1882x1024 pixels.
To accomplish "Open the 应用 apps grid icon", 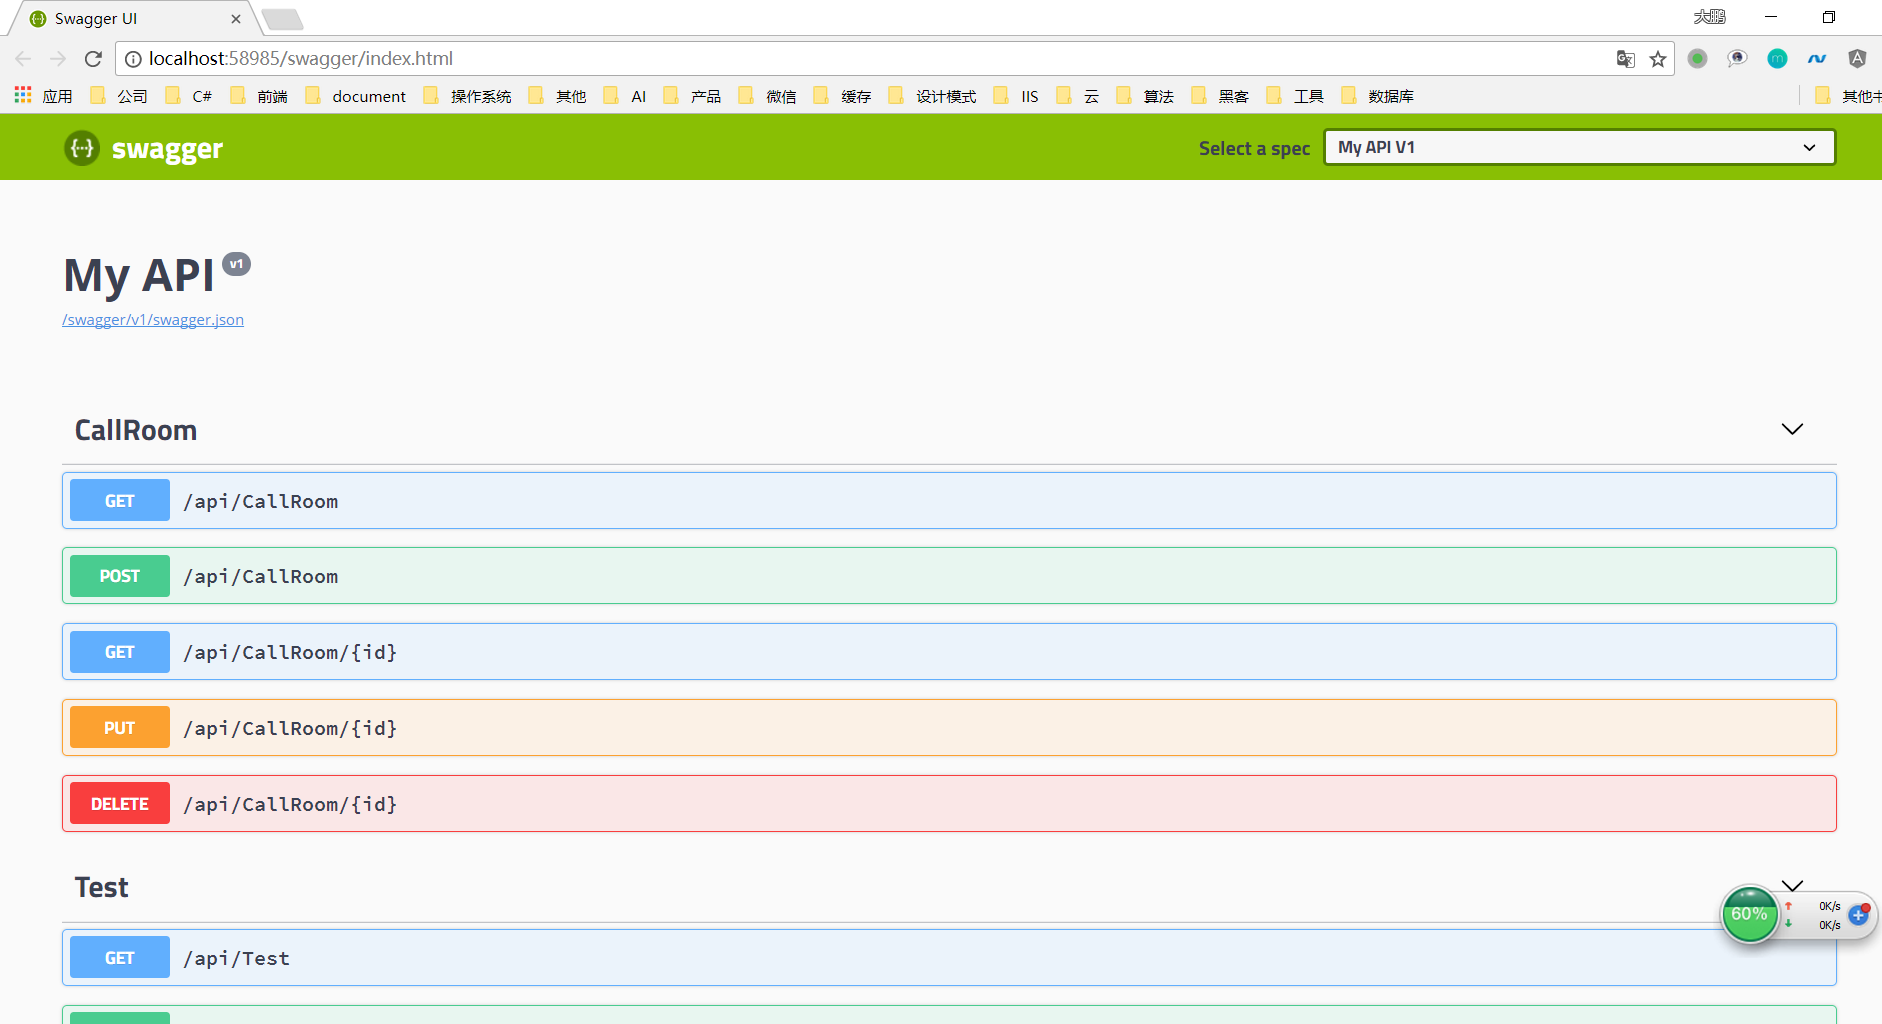I will [23, 95].
